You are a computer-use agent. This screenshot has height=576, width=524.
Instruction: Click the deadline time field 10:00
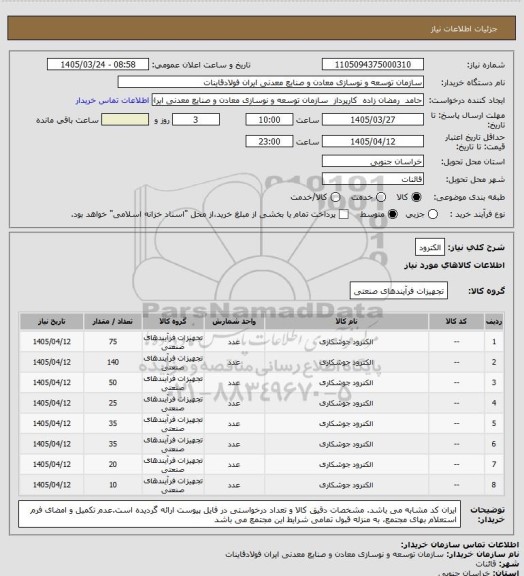pyautogui.click(x=269, y=120)
